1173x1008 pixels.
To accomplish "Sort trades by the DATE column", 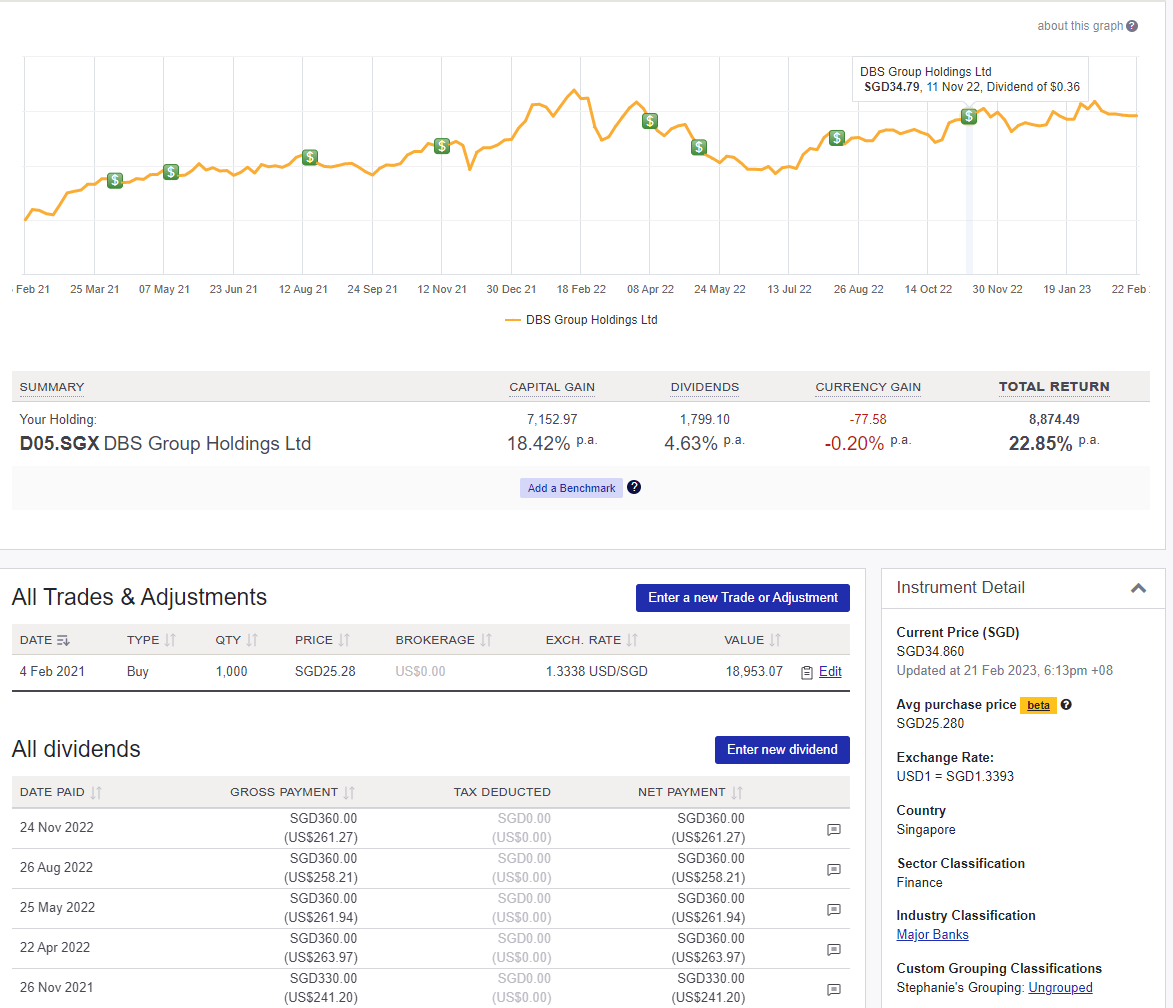I will tap(44, 640).
